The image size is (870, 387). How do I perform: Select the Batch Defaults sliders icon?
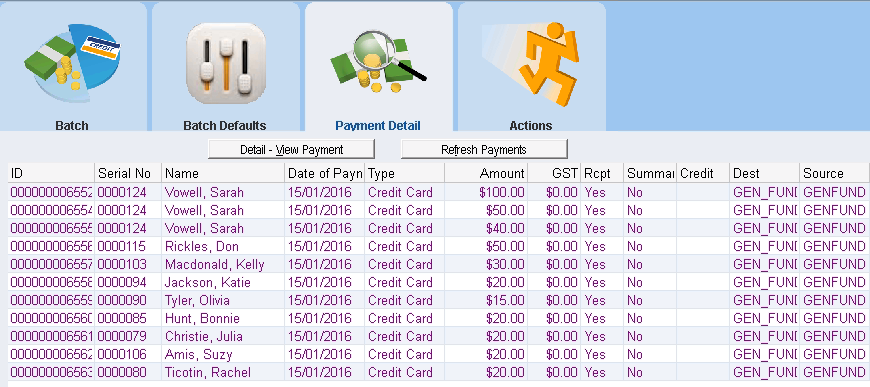pyautogui.click(x=226, y=63)
